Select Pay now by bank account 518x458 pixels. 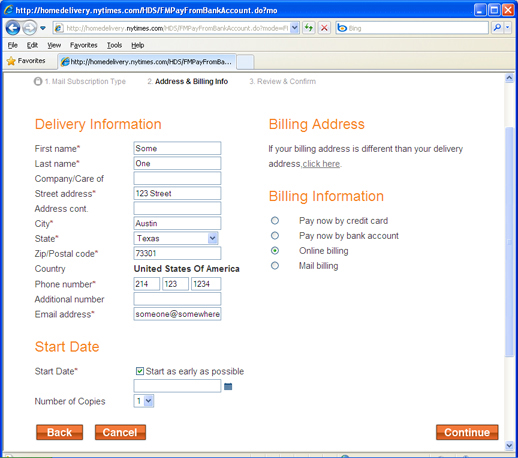pyautogui.click(x=275, y=236)
